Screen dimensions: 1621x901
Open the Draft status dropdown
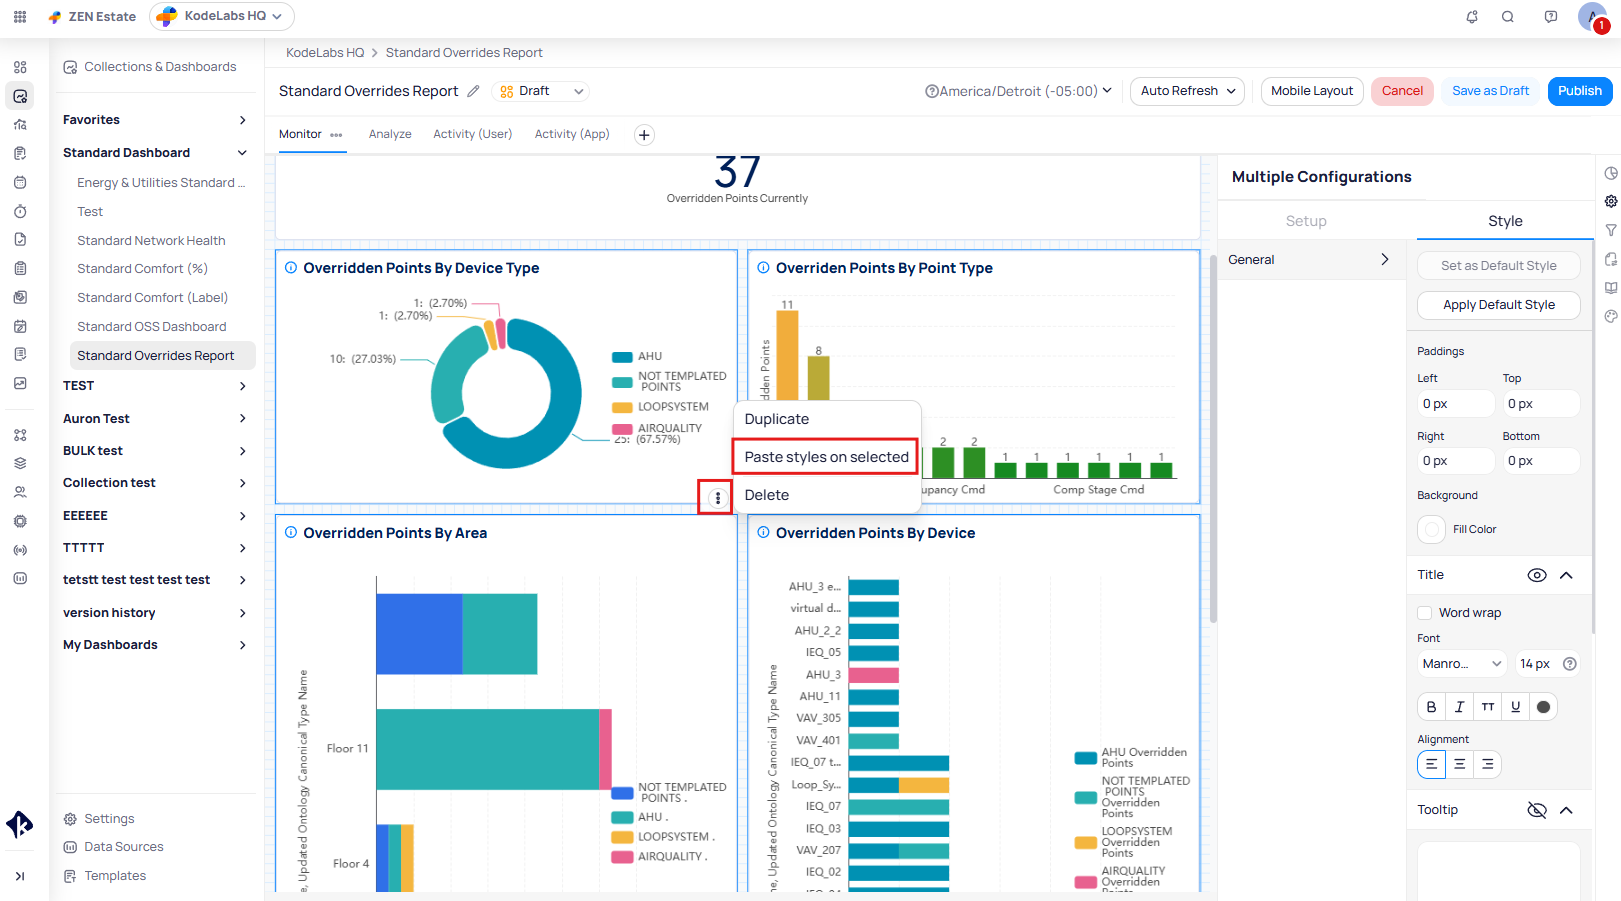tap(542, 91)
